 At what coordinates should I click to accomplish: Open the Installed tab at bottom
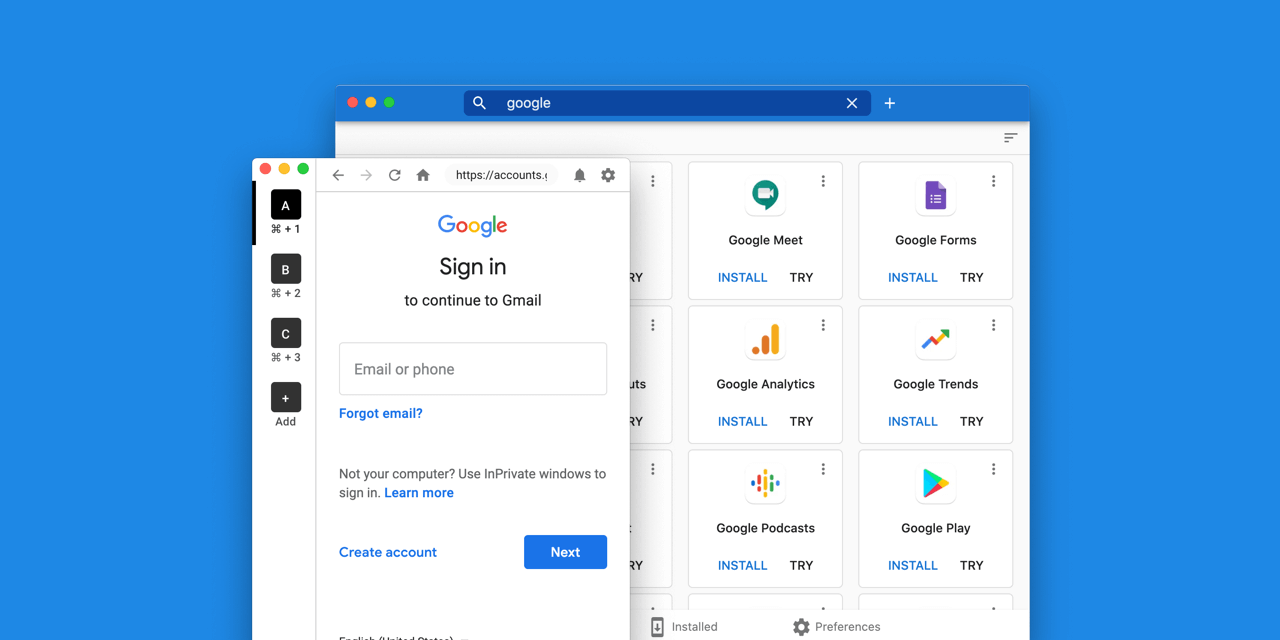684,627
